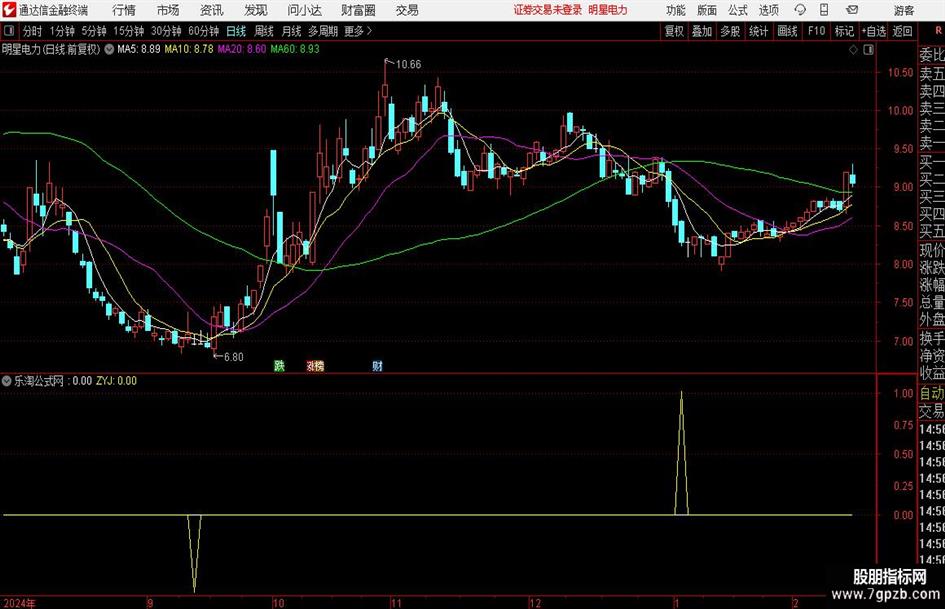The width and height of the screenshot is (945, 609).
Task: Open the 交易 menu
Action: tap(407, 10)
